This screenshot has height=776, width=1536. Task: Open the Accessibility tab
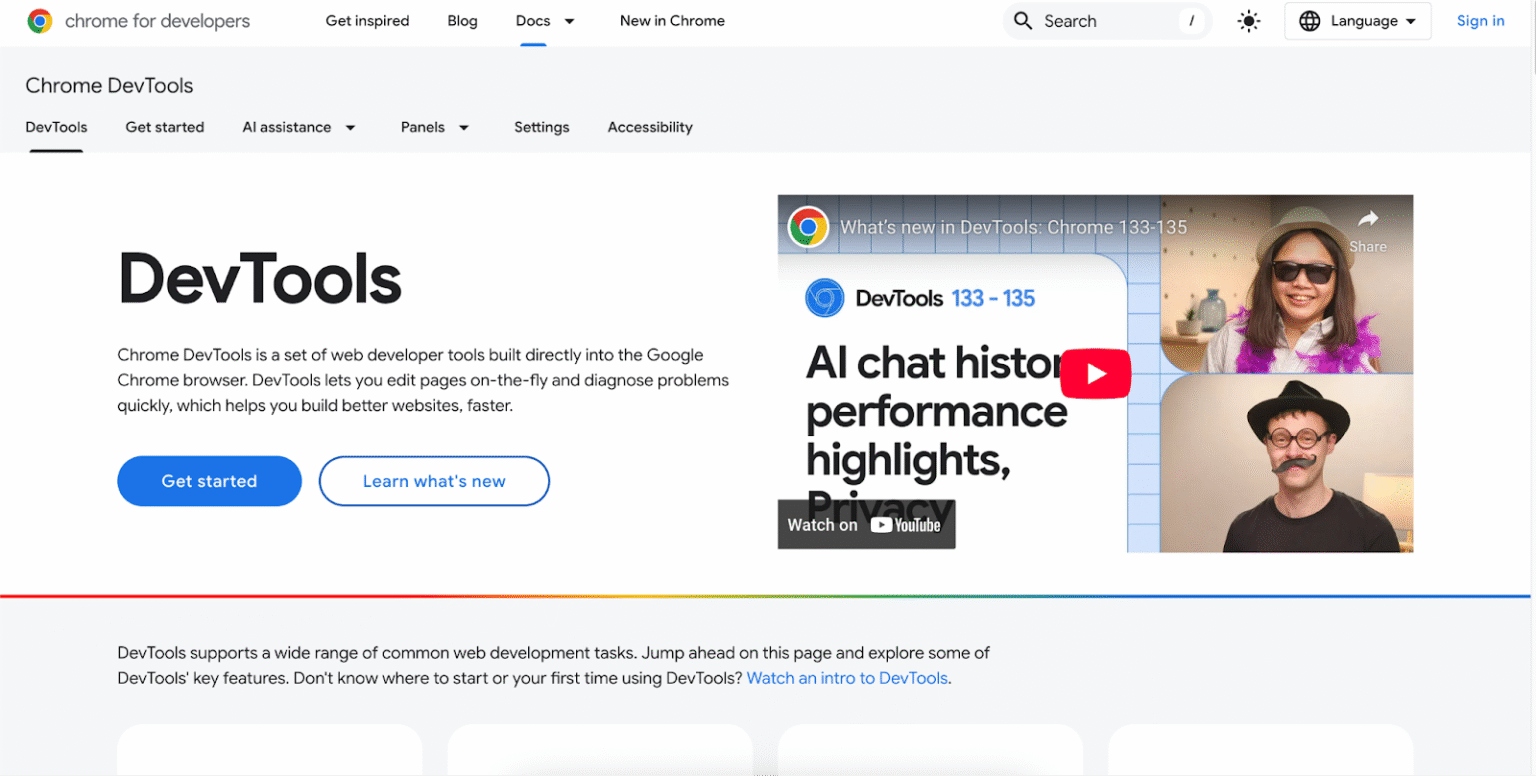click(650, 127)
